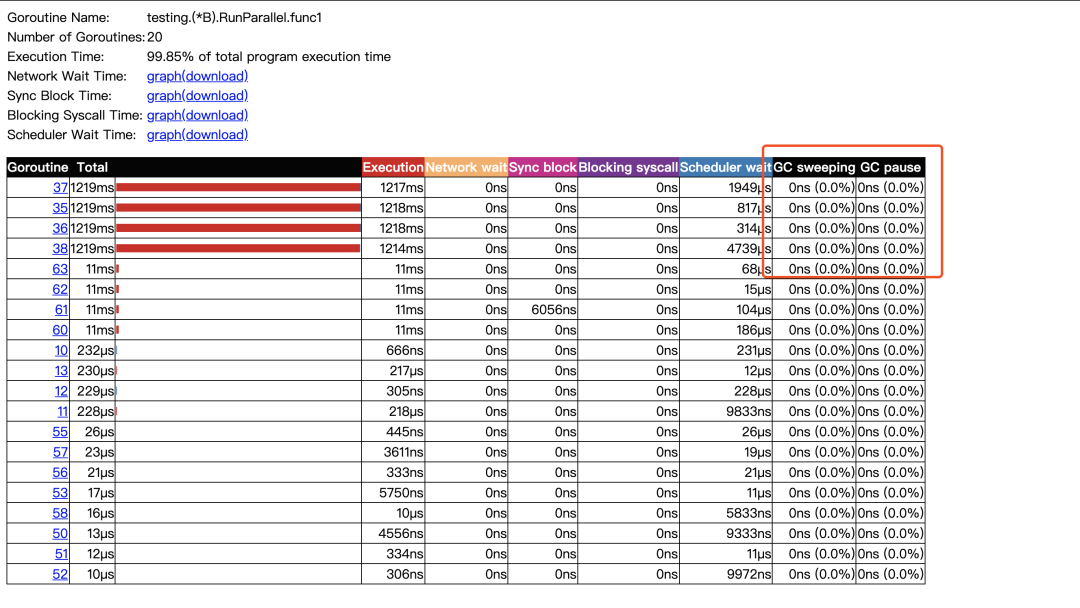
Task: Open goroutine 37 link
Action: [x=61, y=187]
